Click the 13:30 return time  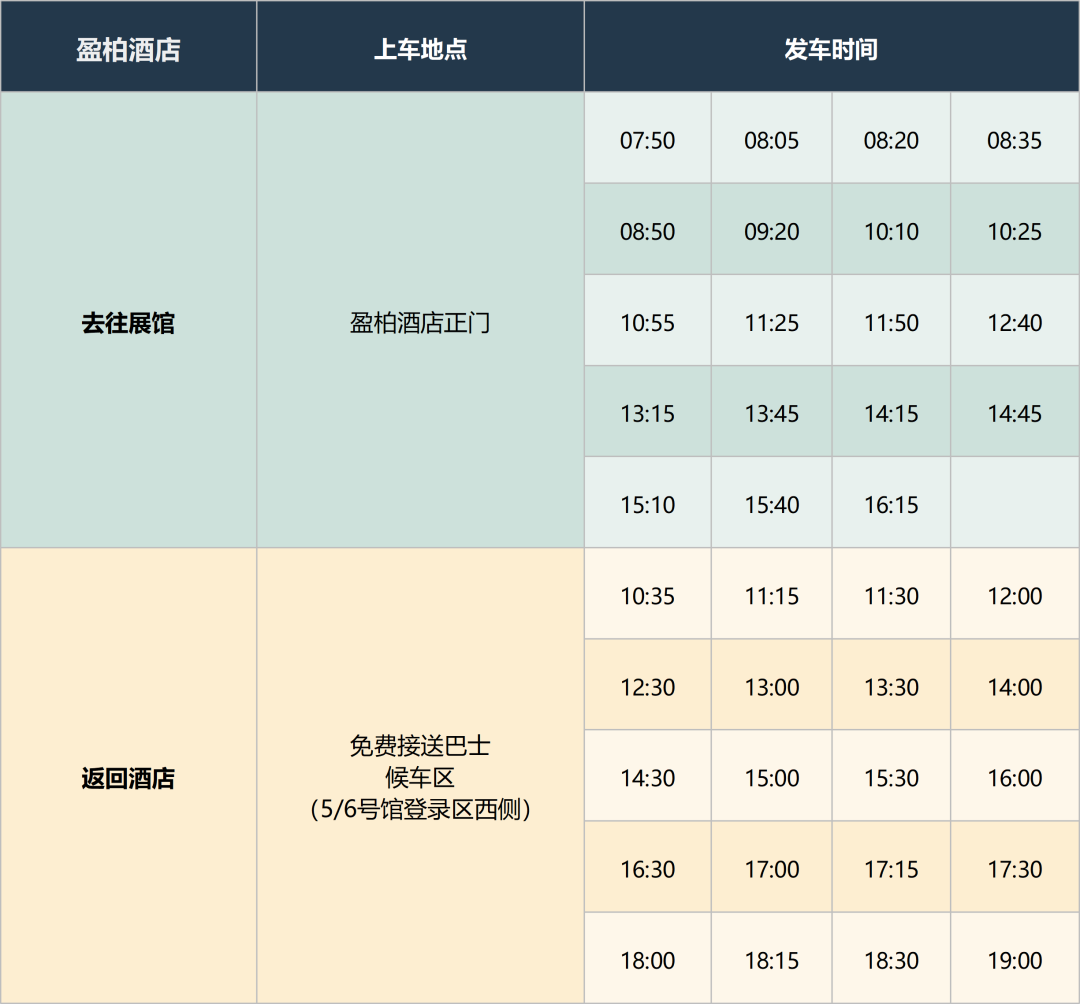891,684
